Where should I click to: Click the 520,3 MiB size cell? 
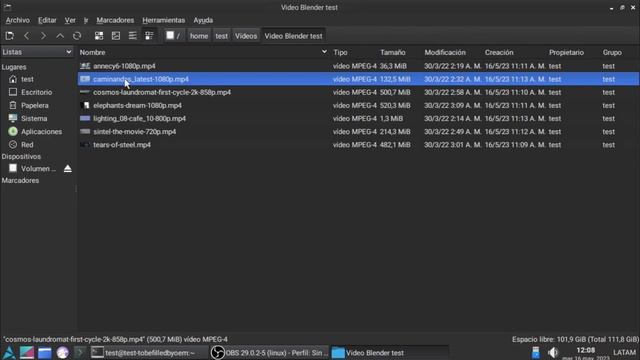point(395,105)
